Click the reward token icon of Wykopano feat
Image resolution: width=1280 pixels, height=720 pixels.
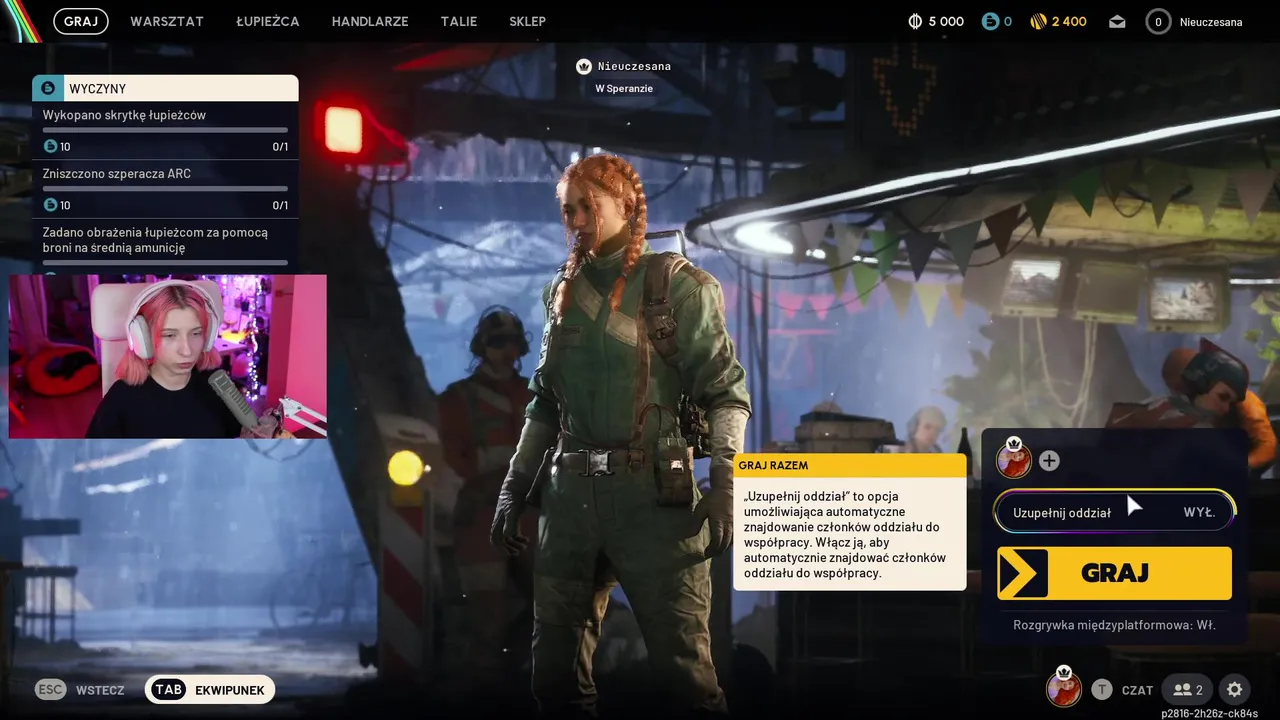point(50,147)
